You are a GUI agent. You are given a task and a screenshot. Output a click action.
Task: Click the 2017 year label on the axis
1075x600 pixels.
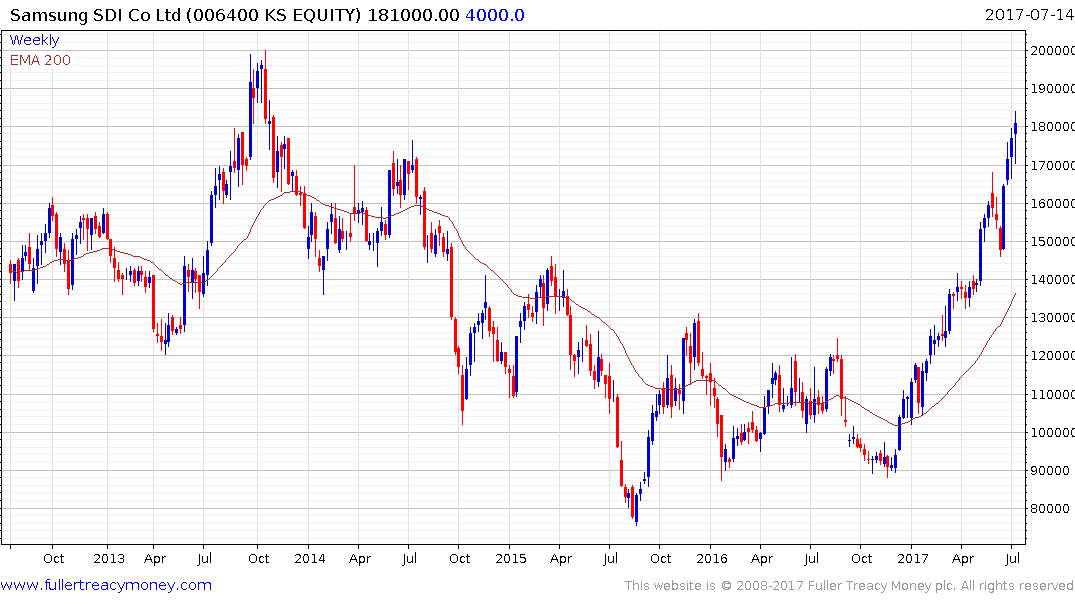913,558
